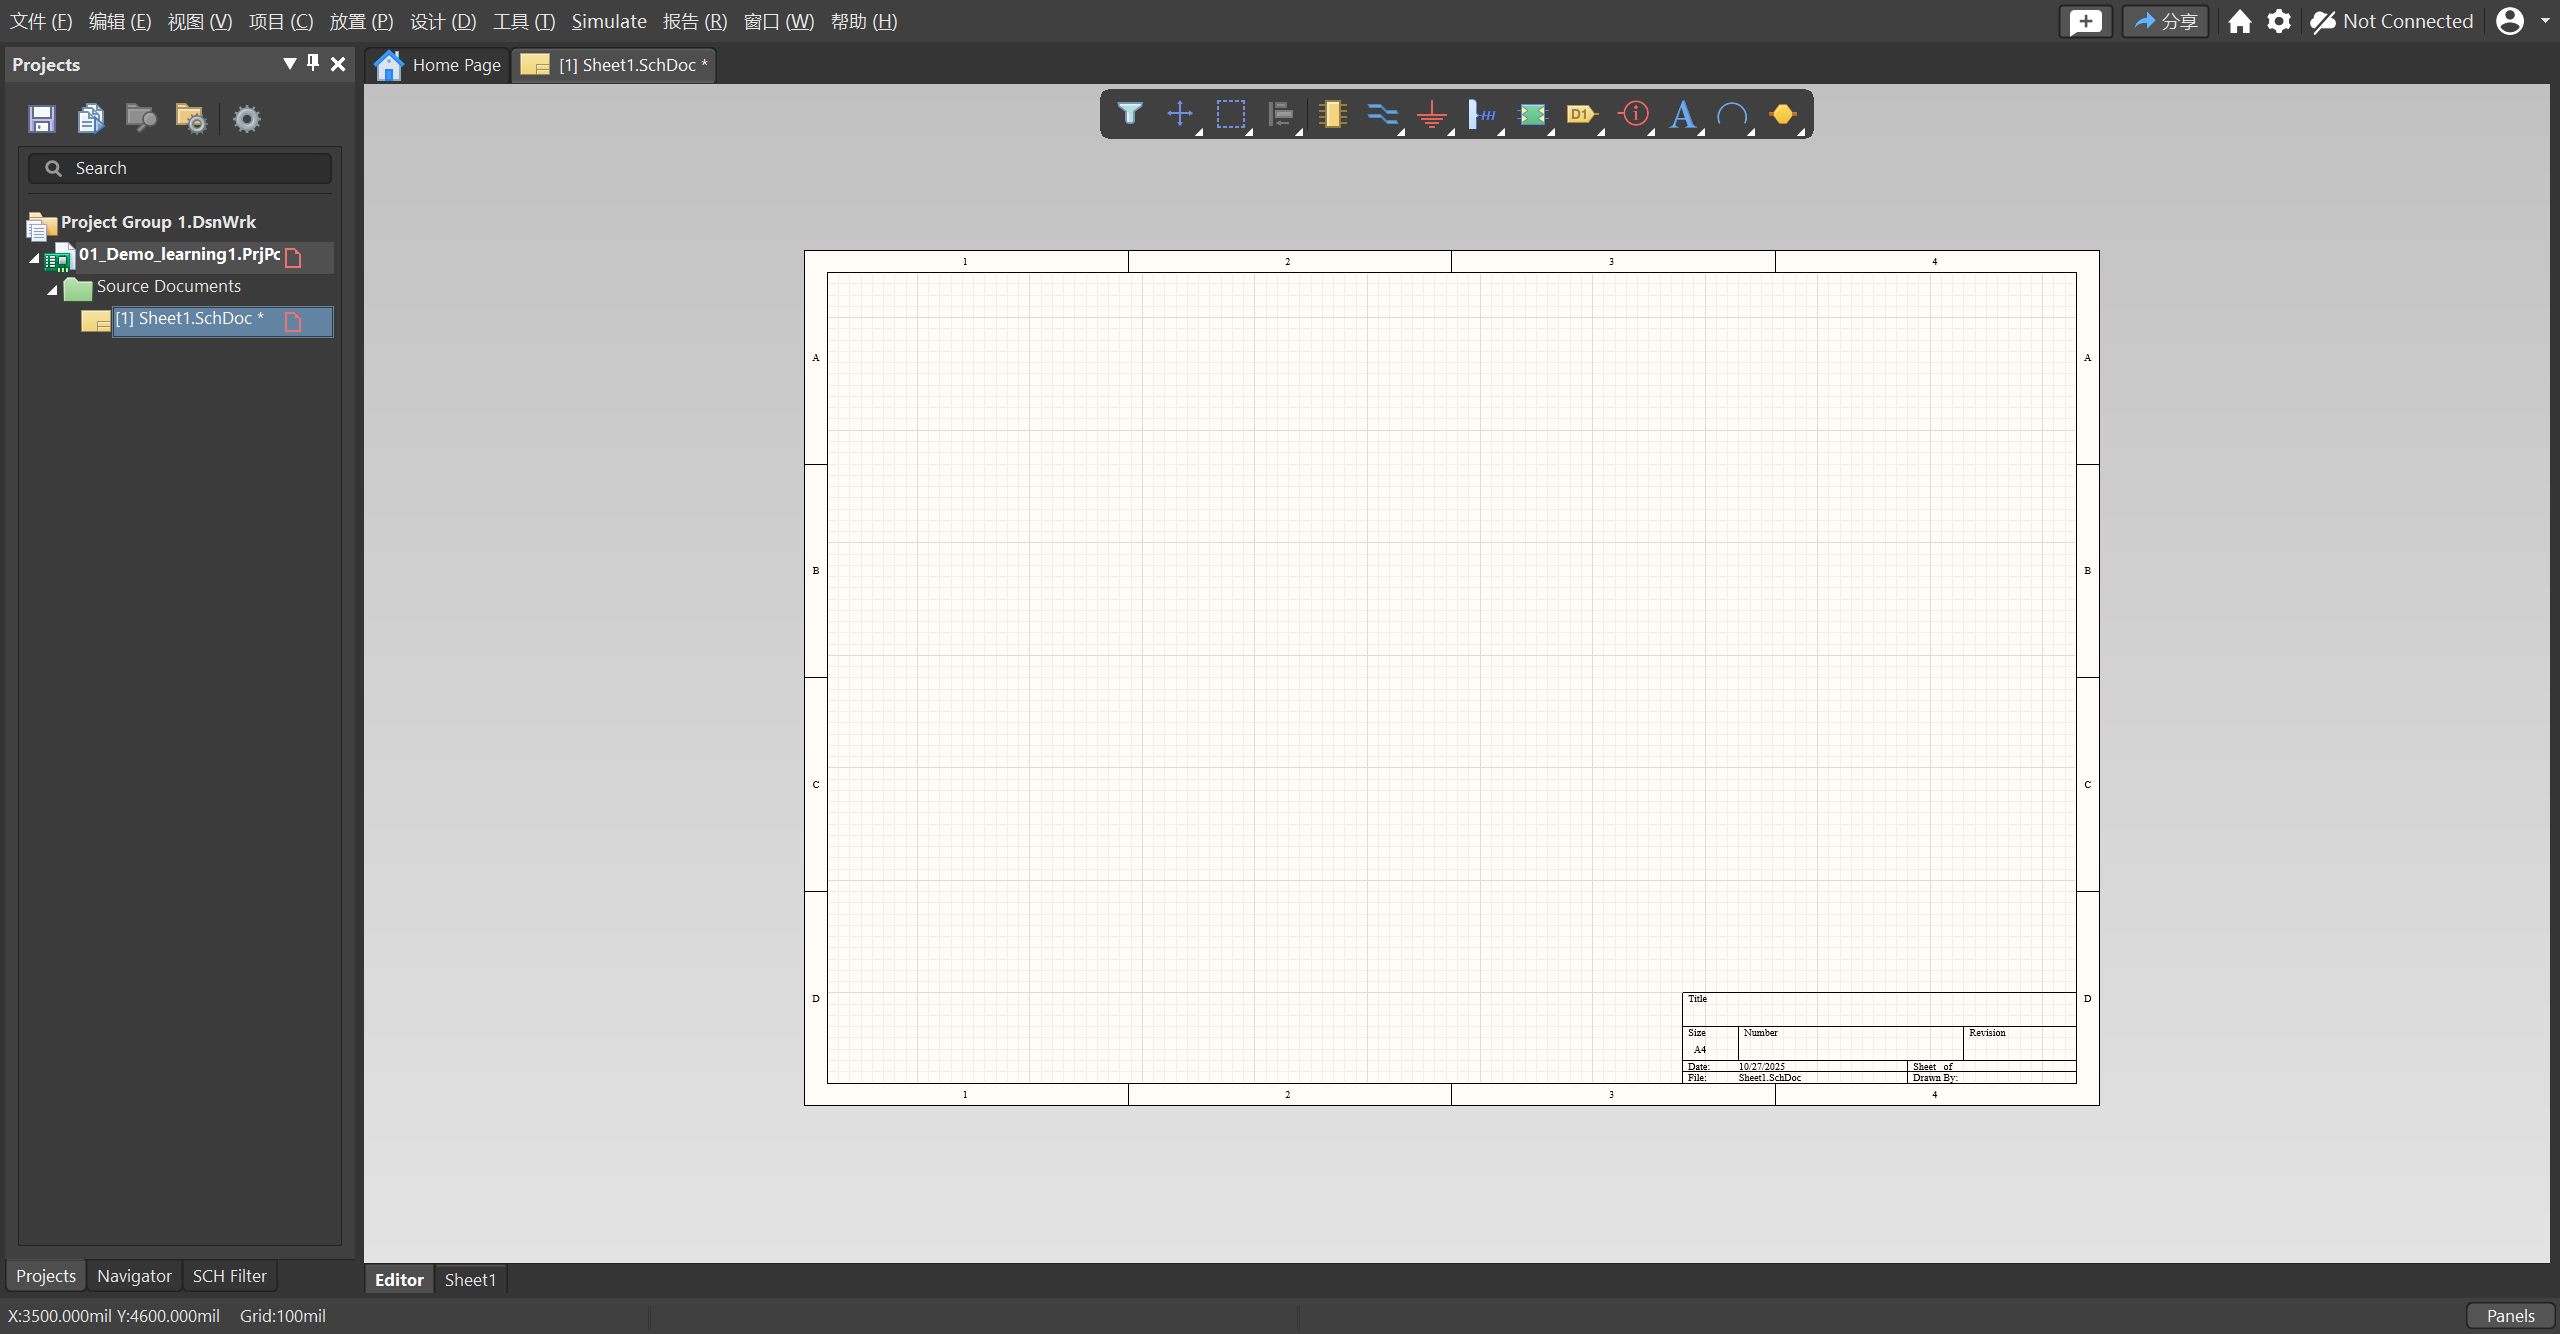The width and height of the screenshot is (2560, 1334).
Task: Click the 分享 share button
Action: click(x=2165, y=21)
